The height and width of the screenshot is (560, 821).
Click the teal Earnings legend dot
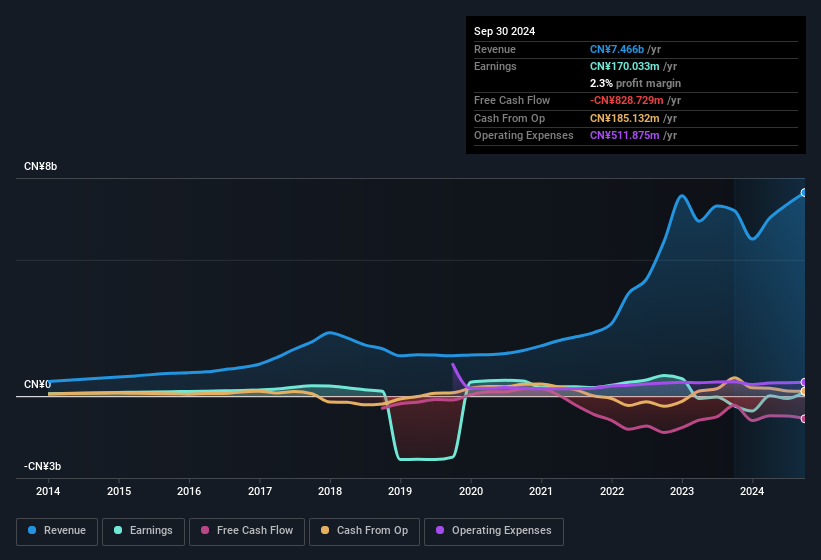(119, 530)
